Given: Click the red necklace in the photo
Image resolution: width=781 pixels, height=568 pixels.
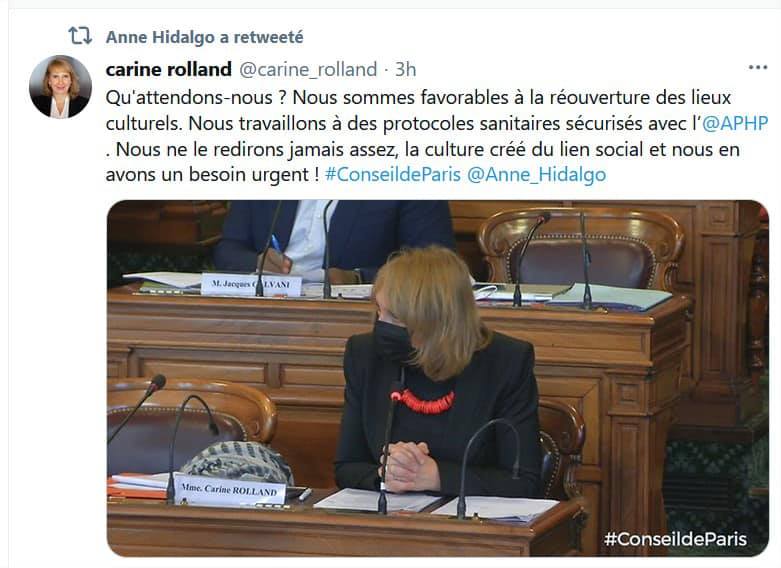Looking at the screenshot, I should tap(426, 402).
